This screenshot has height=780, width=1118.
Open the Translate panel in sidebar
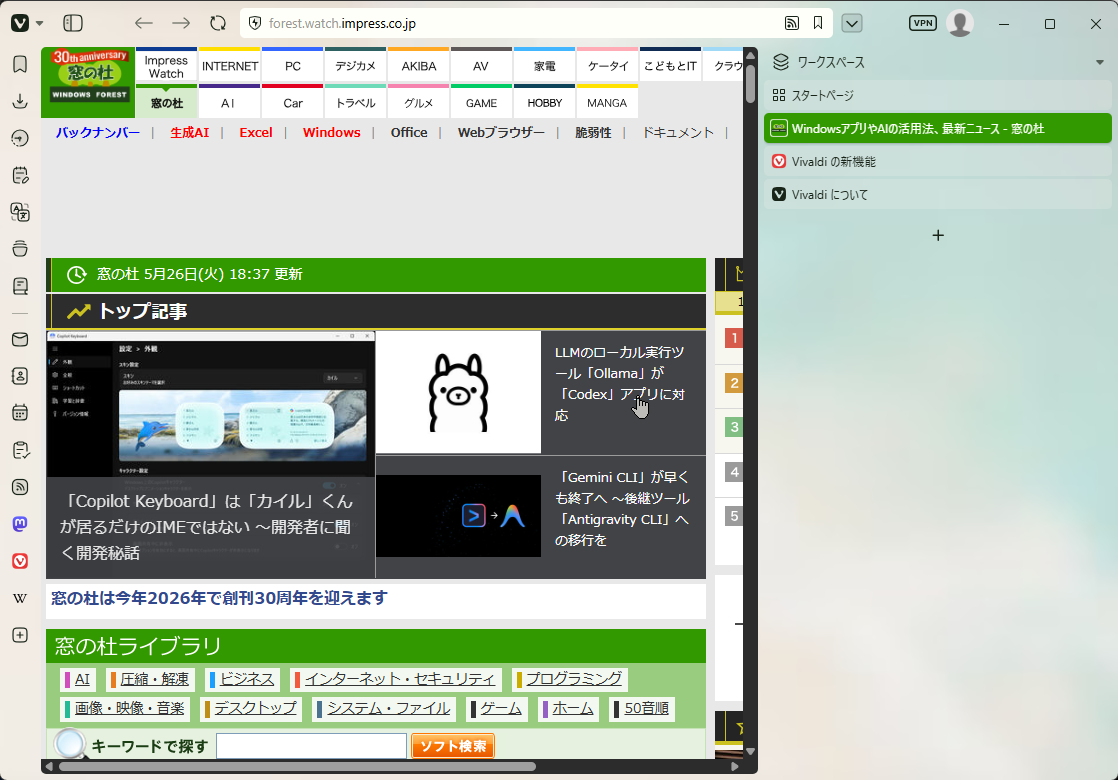(x=20, y=212)
